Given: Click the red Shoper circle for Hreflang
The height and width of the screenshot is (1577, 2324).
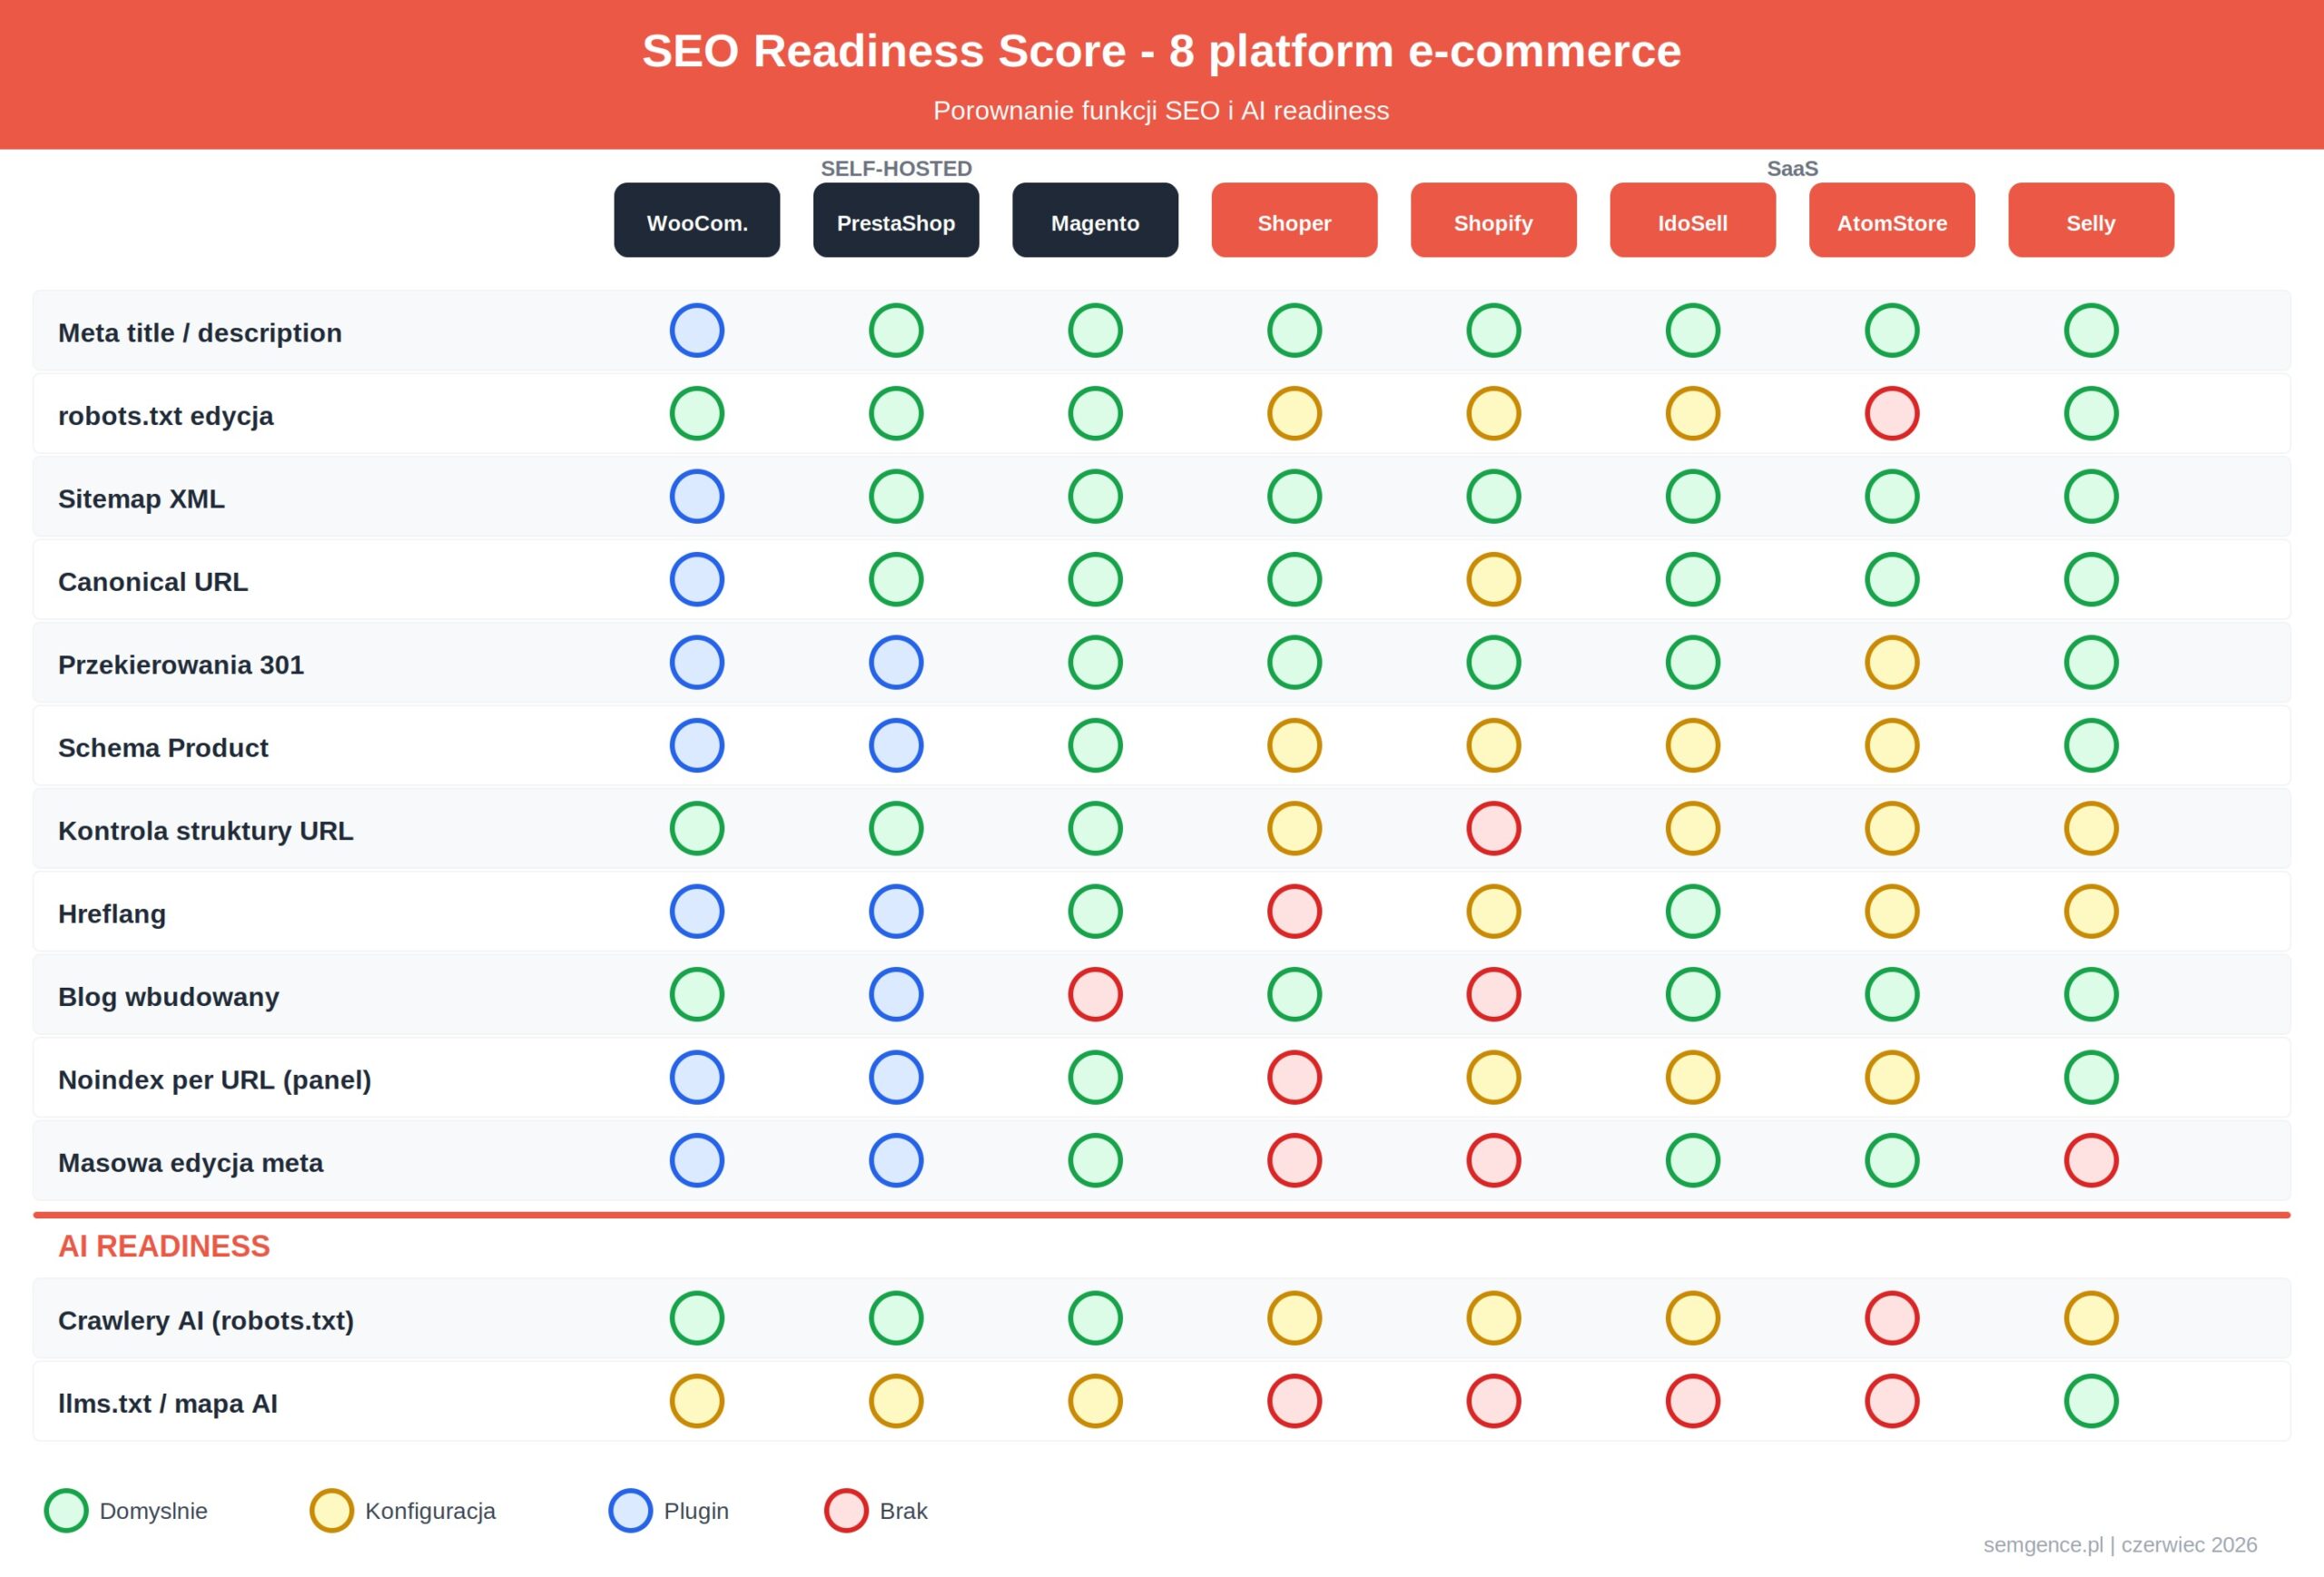Looking at the screenshot, I should pos(1294,911).
